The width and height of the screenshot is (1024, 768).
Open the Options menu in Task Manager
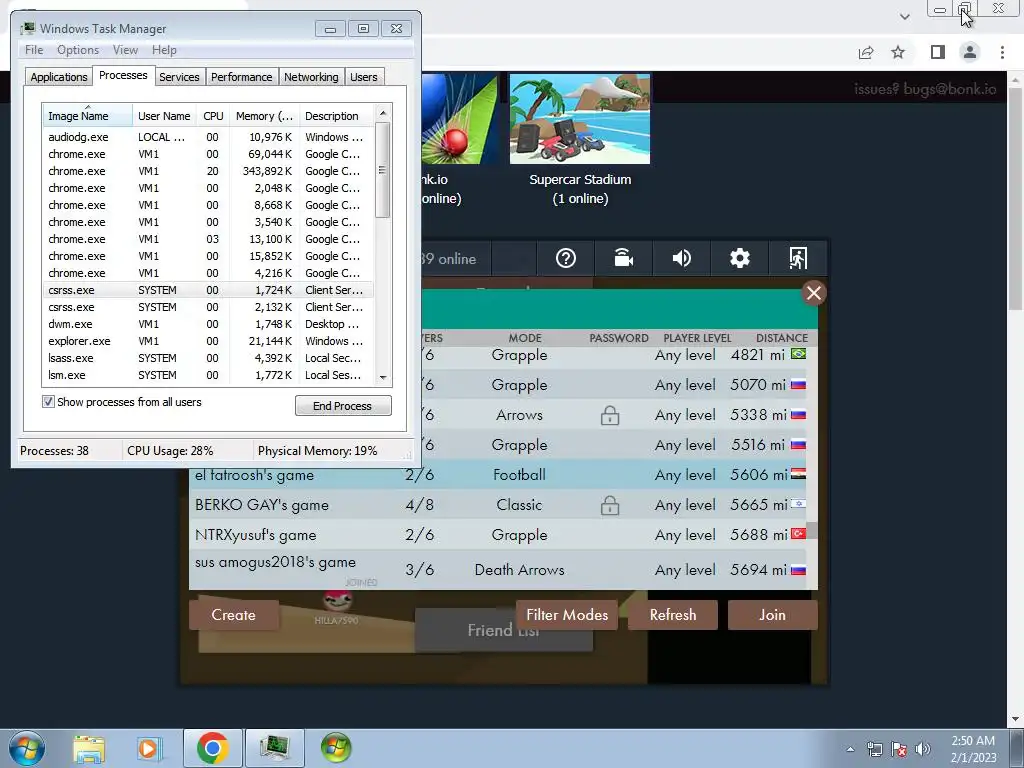click(x=78, y=50)
